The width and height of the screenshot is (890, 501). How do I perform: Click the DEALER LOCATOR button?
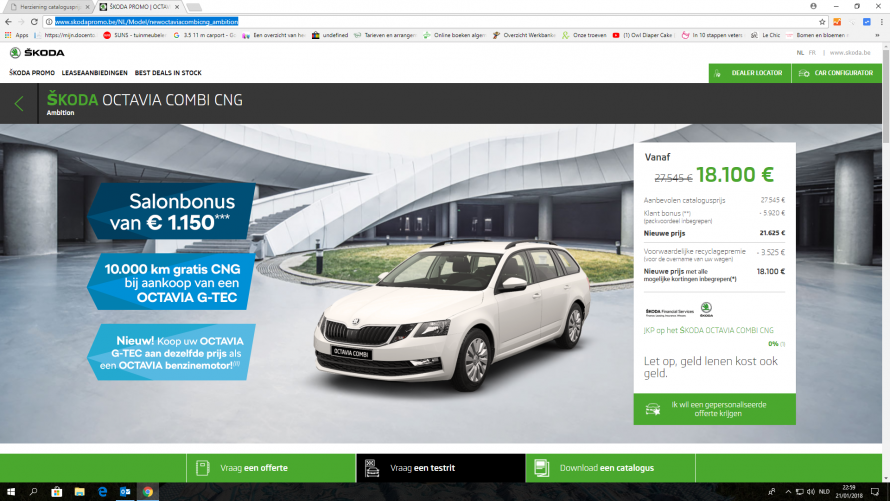pos(750,73)
